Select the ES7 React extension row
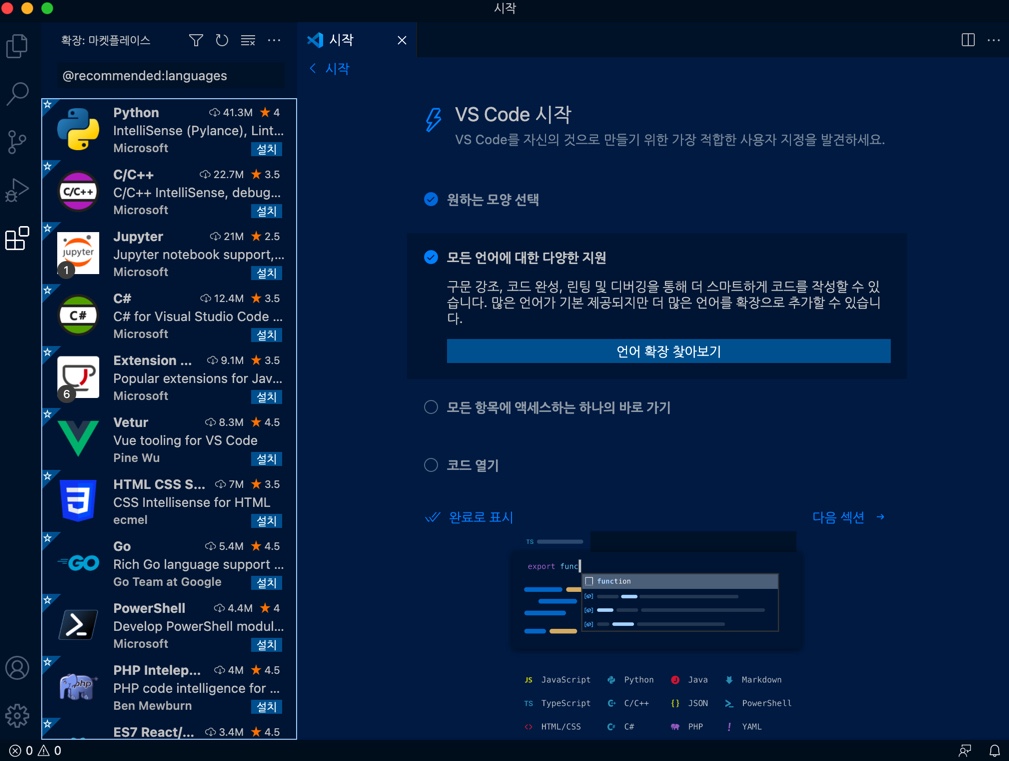Screen dimensions: 1009x761 [169, 730]
